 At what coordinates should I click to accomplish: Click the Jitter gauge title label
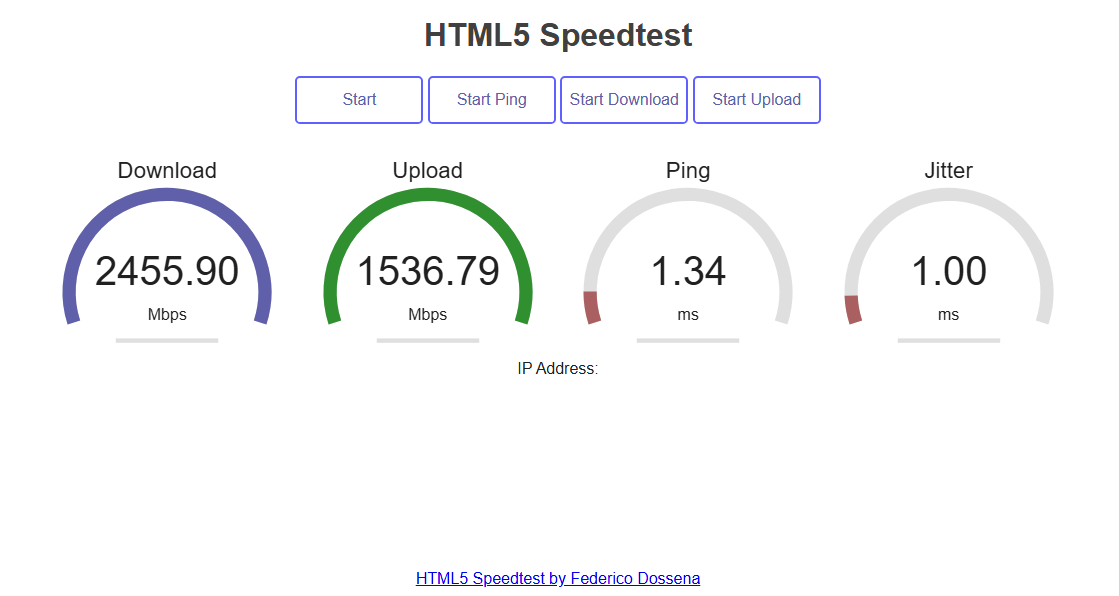[948, 171]
